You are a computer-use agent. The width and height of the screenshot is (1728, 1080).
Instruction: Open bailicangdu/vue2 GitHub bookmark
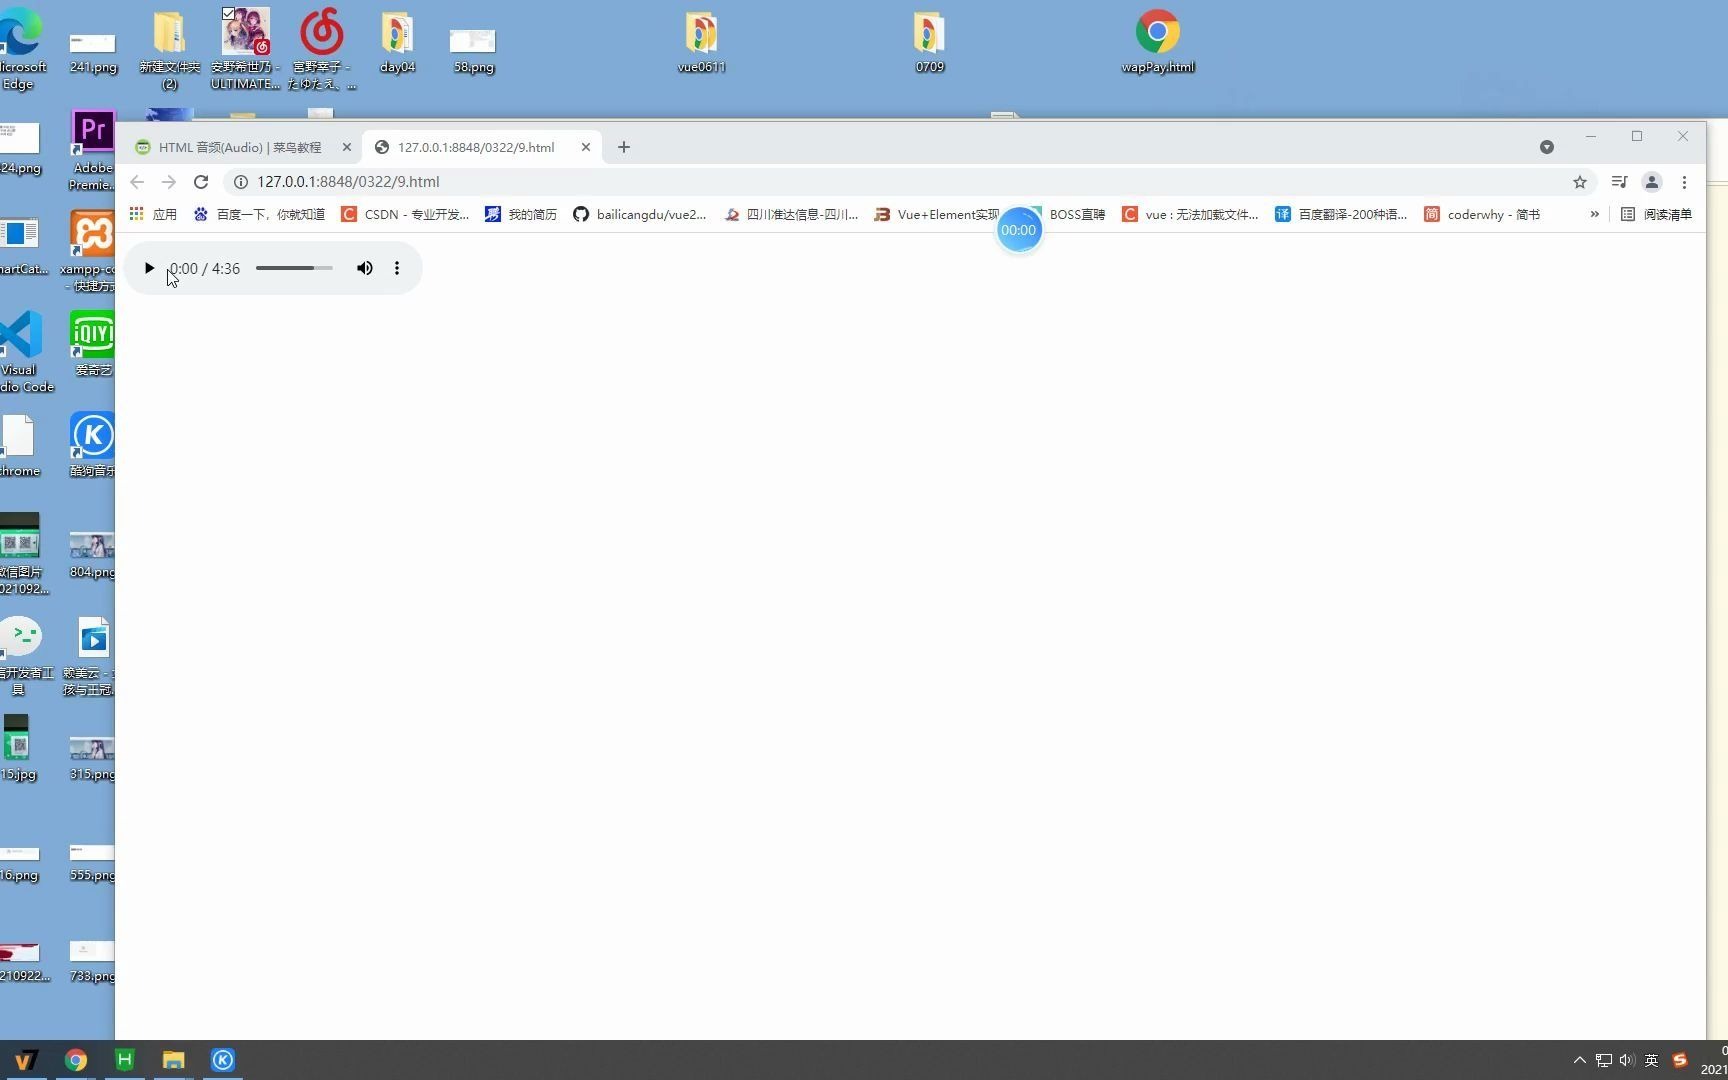(640, 214)
